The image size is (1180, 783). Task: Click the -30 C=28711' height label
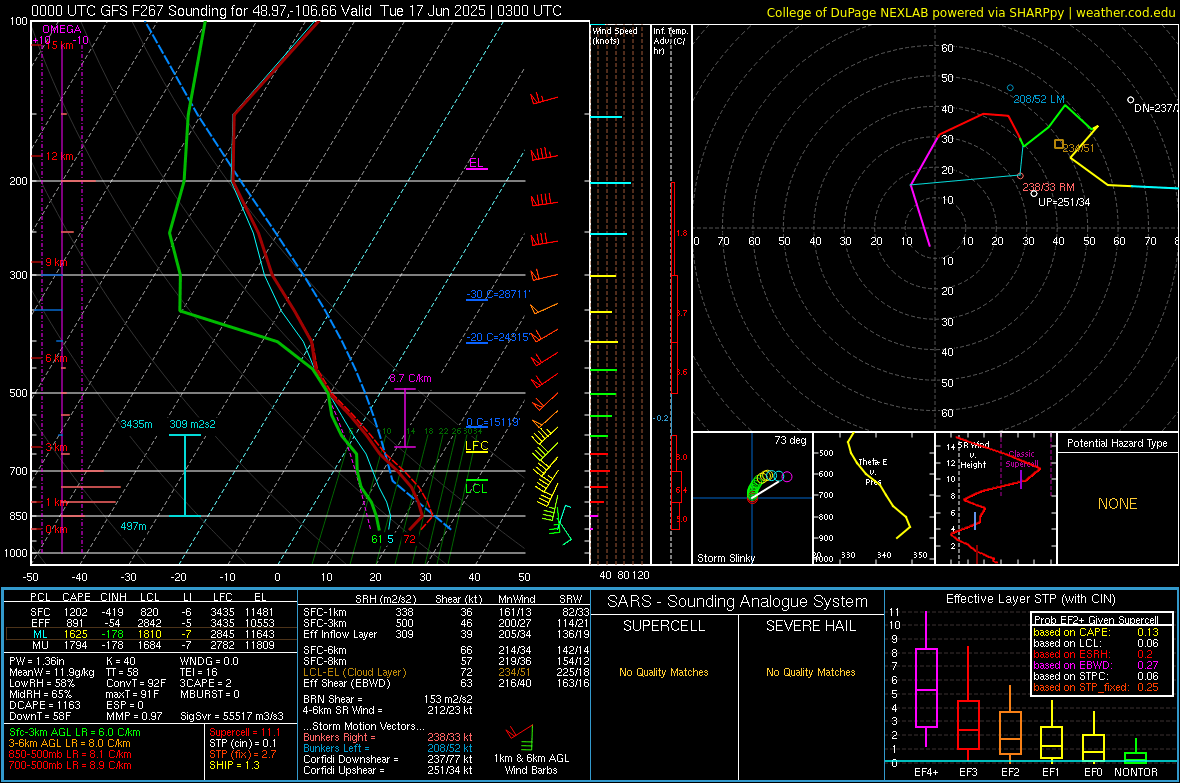(498, 294)
